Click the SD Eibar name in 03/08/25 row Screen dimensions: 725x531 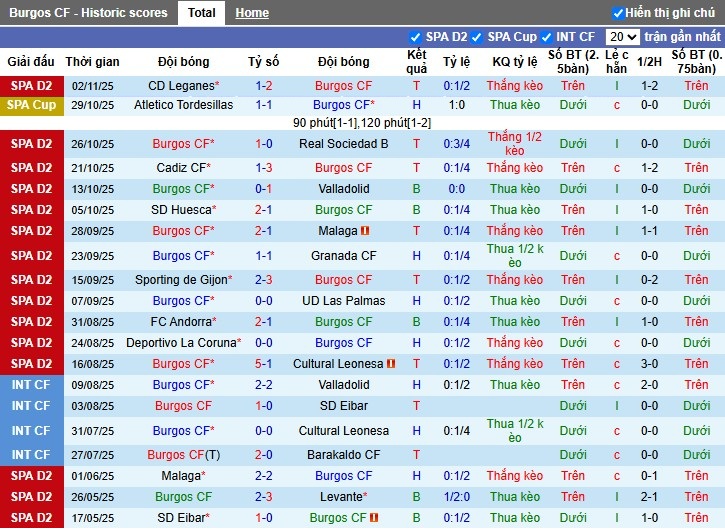344,406
